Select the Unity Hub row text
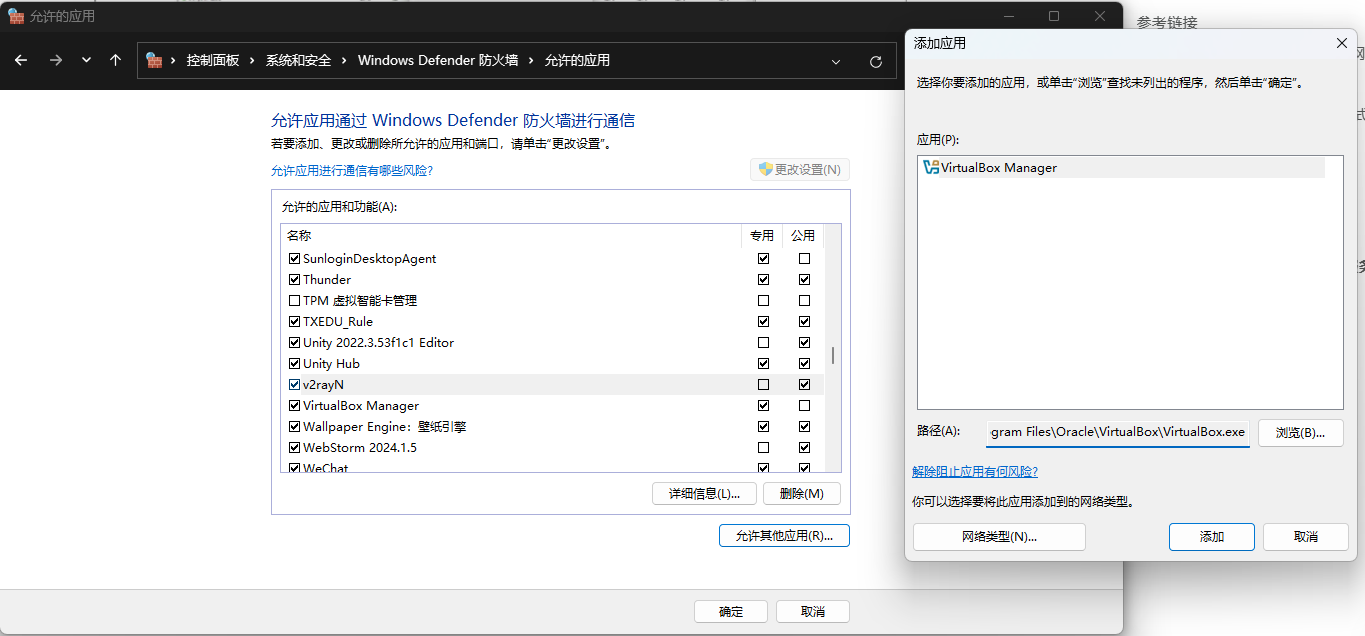Screen dimensions: 1365x636 pyautogui.click(x=331, y=363)
